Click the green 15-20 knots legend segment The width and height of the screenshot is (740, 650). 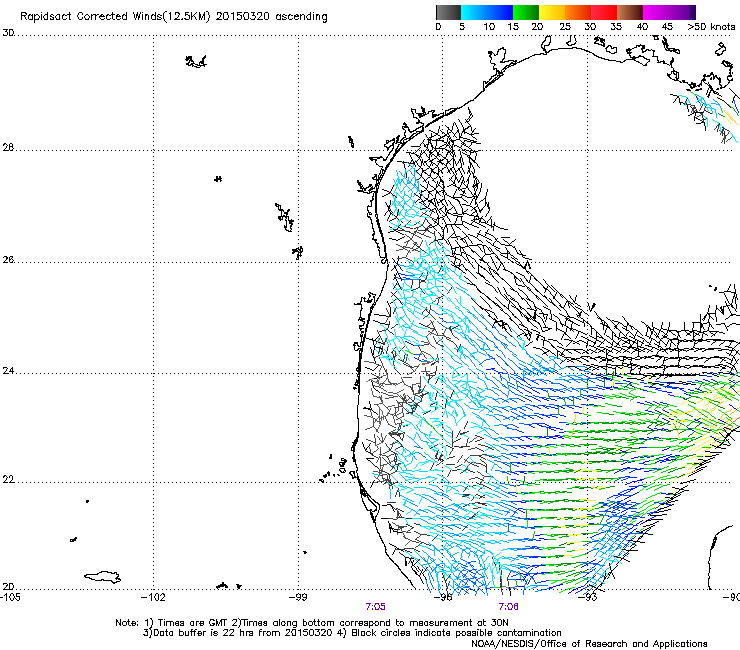[526, 12]
